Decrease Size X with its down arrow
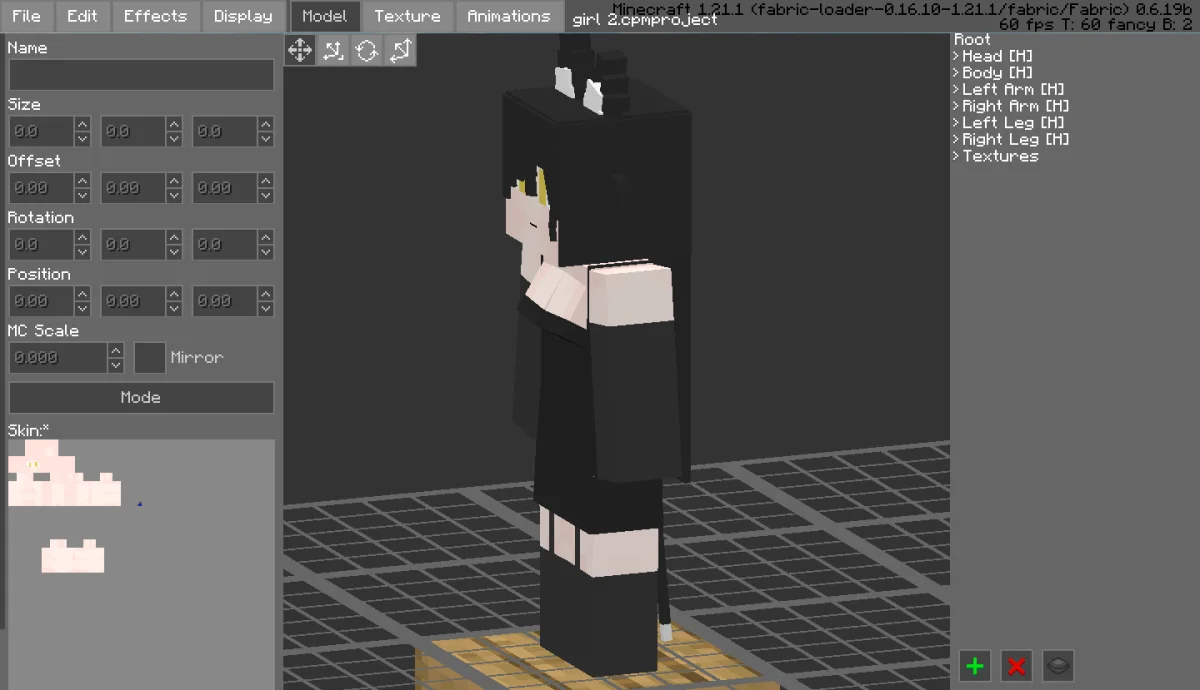 (82, 139)
